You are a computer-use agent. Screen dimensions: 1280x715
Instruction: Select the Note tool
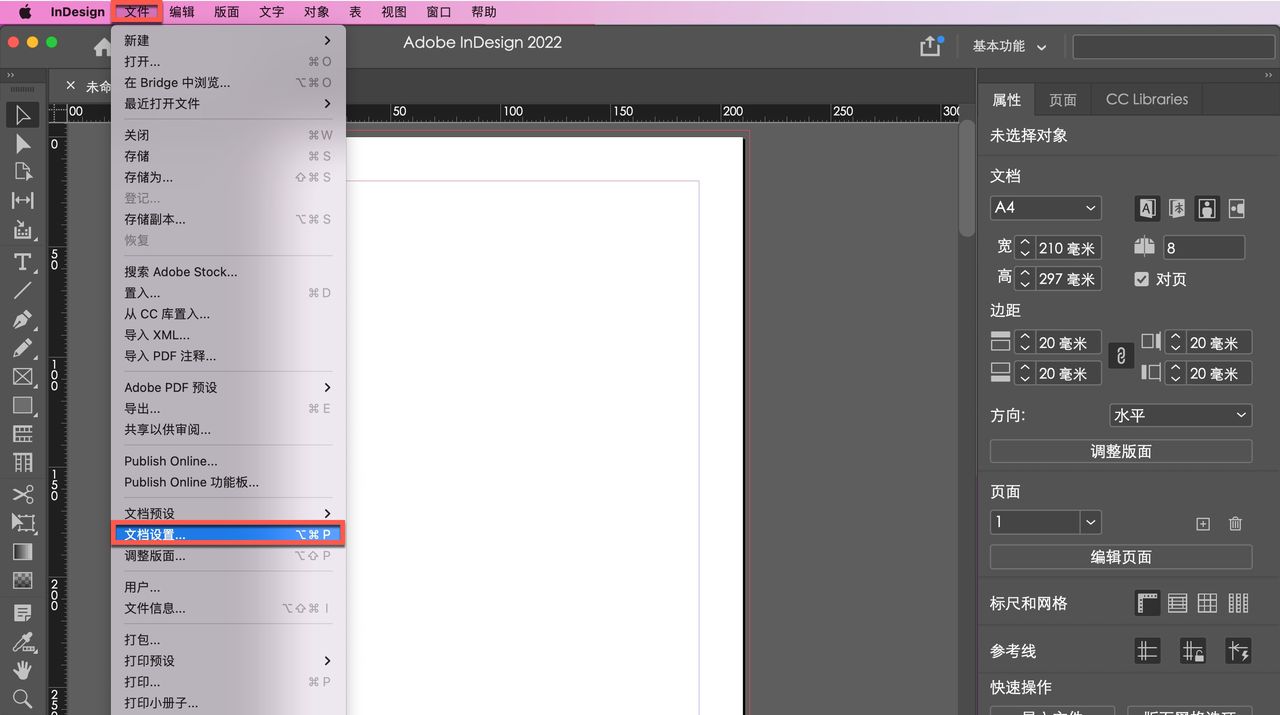click(x=22, y=612)
